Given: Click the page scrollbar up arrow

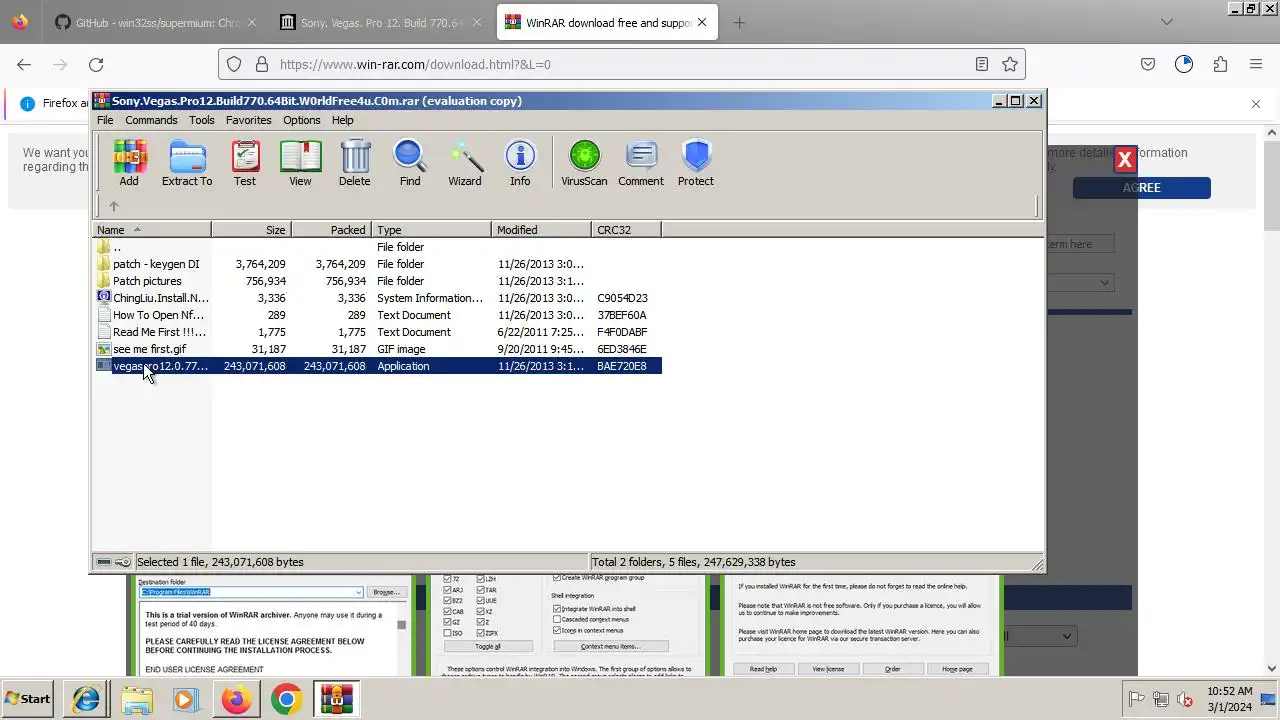Looking at the screenshot, I should pos(1272,132).
